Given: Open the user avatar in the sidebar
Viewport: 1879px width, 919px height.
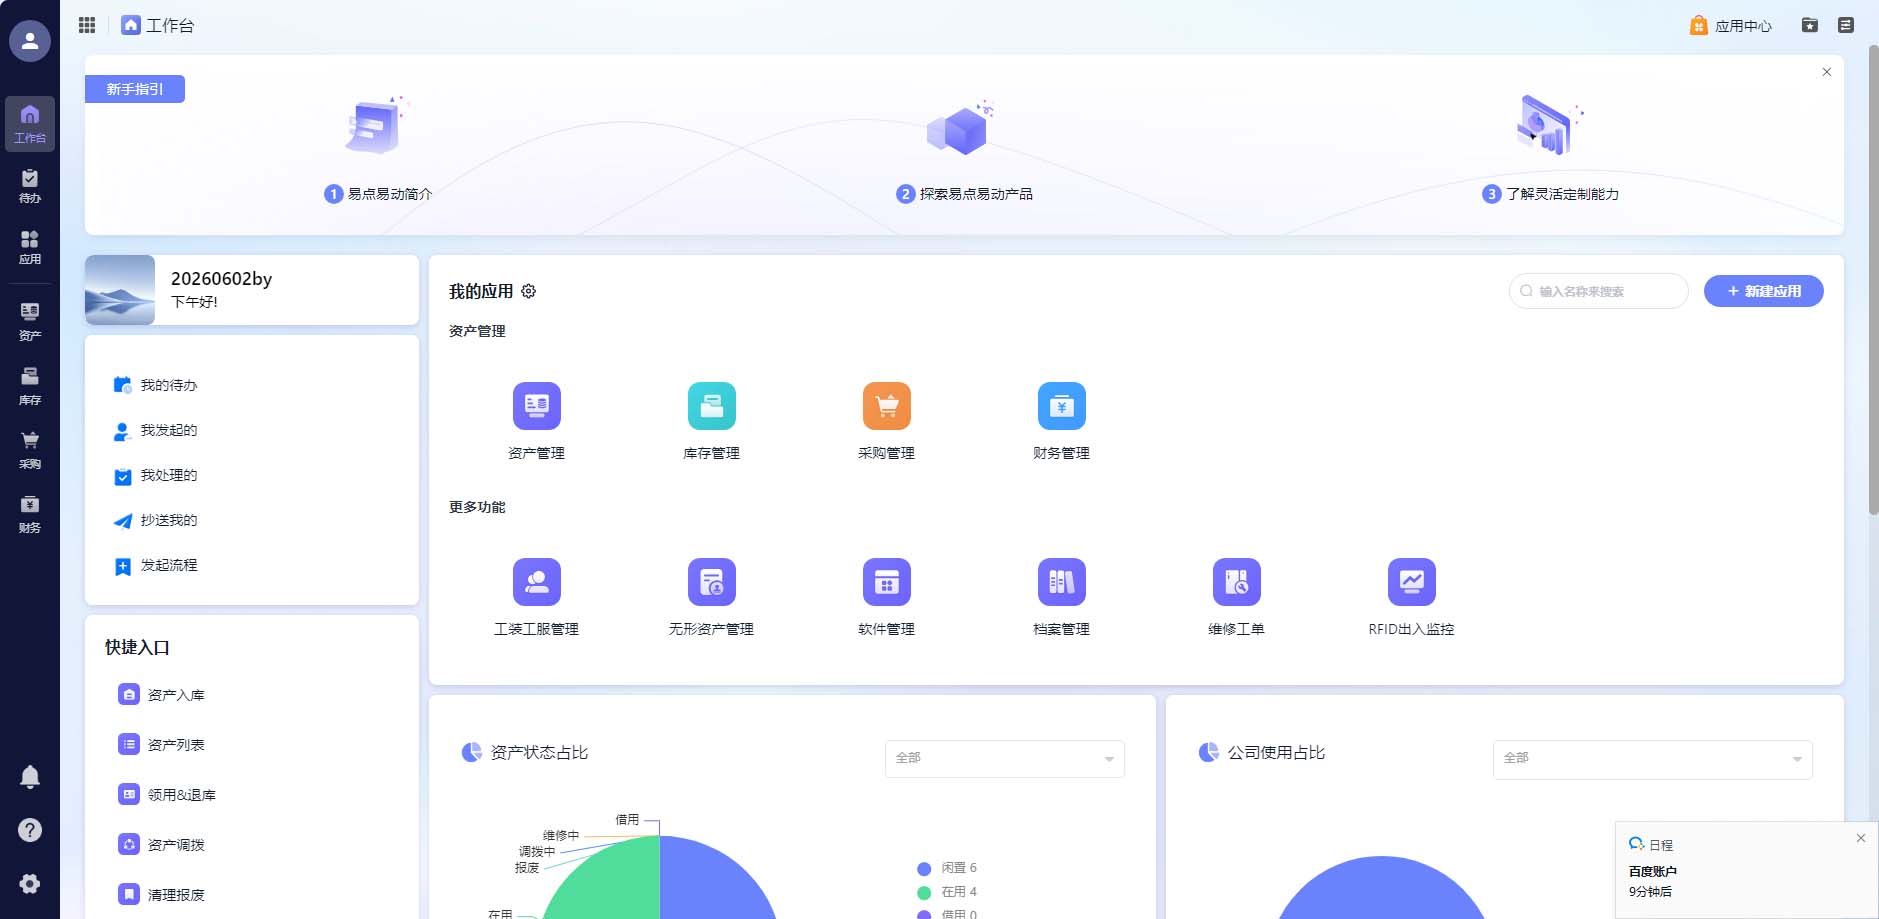Looking at the screenshot, I should (30, 41).
